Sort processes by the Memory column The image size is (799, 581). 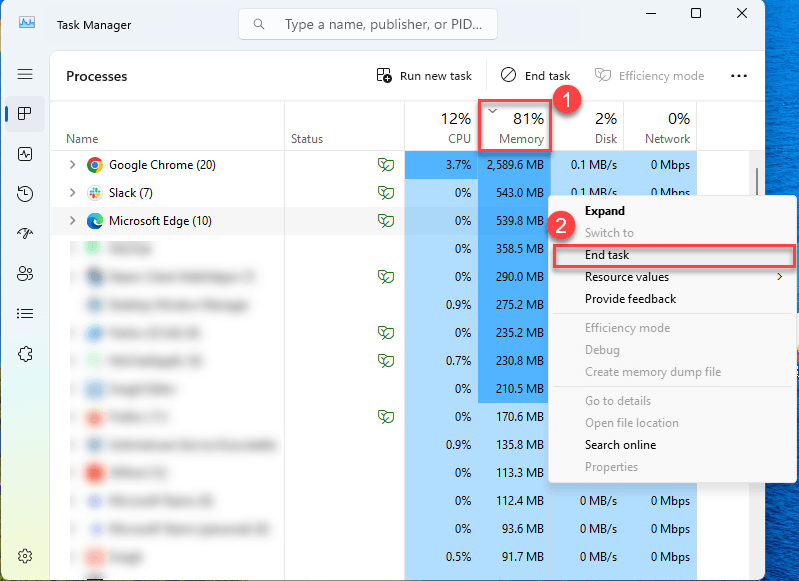[516, 127]
